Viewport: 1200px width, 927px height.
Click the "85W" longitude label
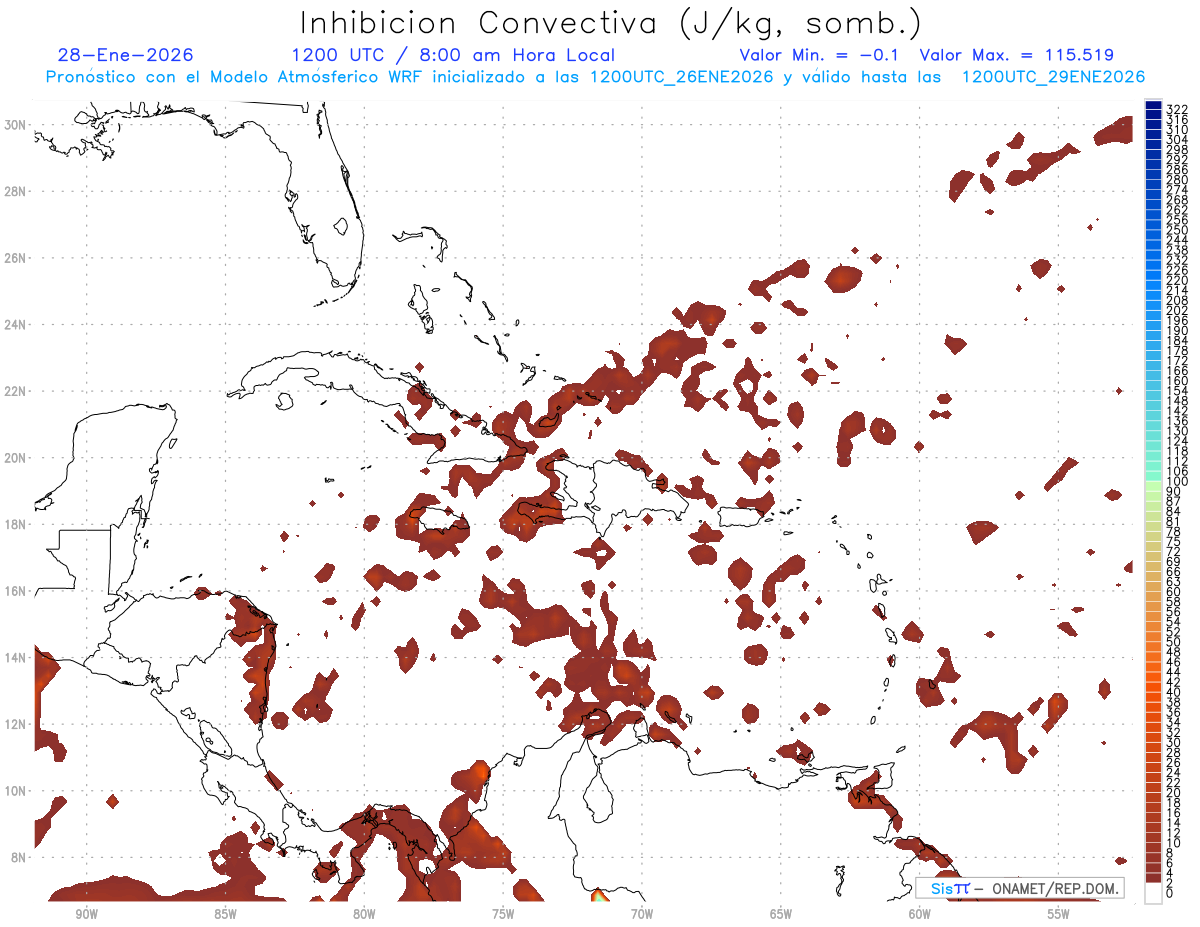225,914
